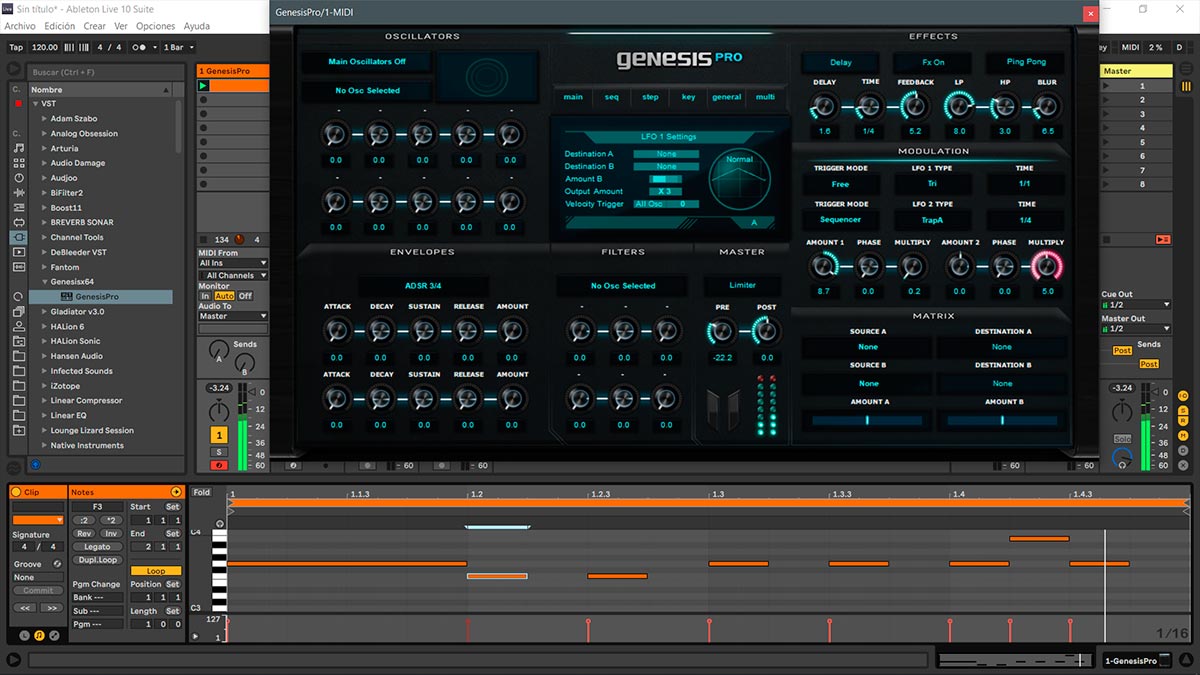Click the groove hot-swap icon next to Groove

[x=57, y=564]
